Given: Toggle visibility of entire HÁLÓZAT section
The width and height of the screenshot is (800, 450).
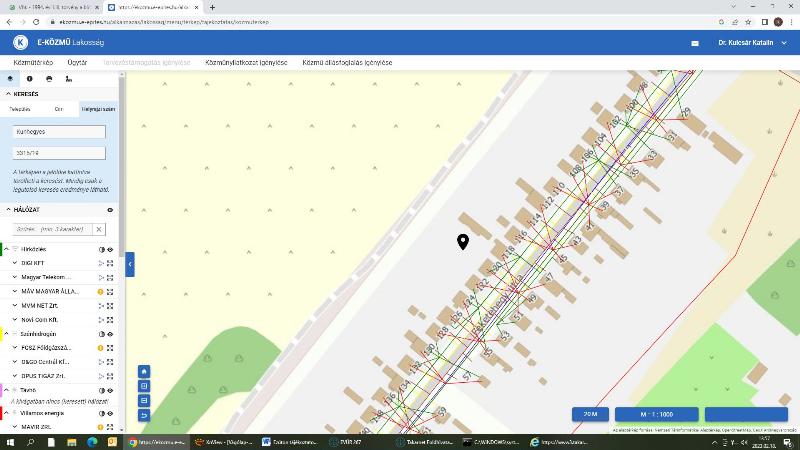Looking at the screenshot, I should click(110, 210).
